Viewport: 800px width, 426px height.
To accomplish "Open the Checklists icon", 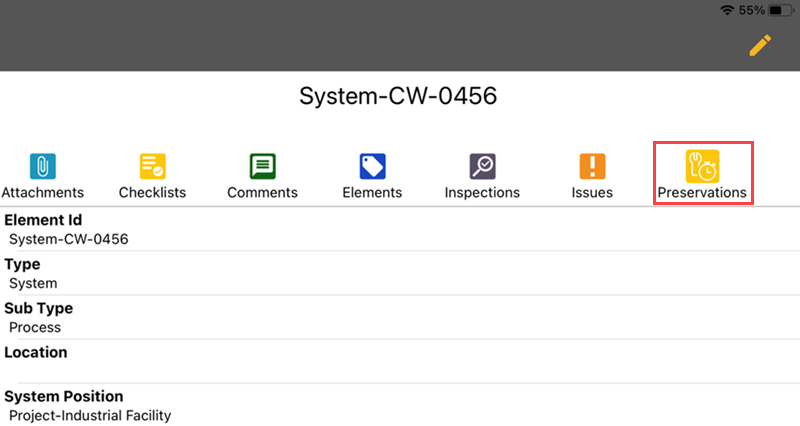I will [153, 166].
